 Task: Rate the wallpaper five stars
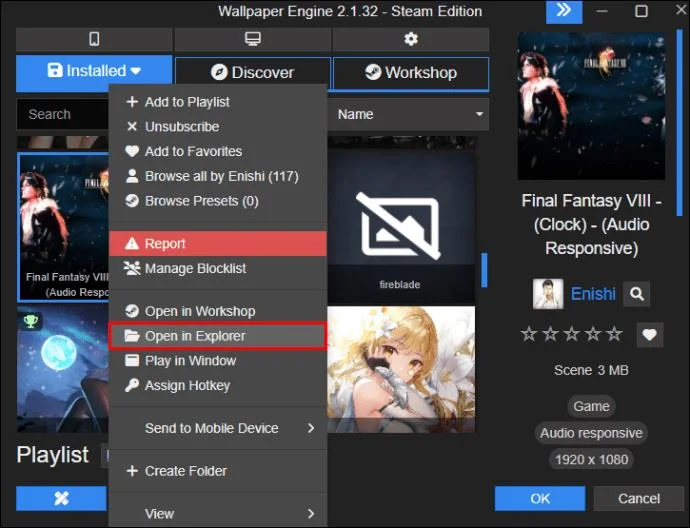[614, 334]
